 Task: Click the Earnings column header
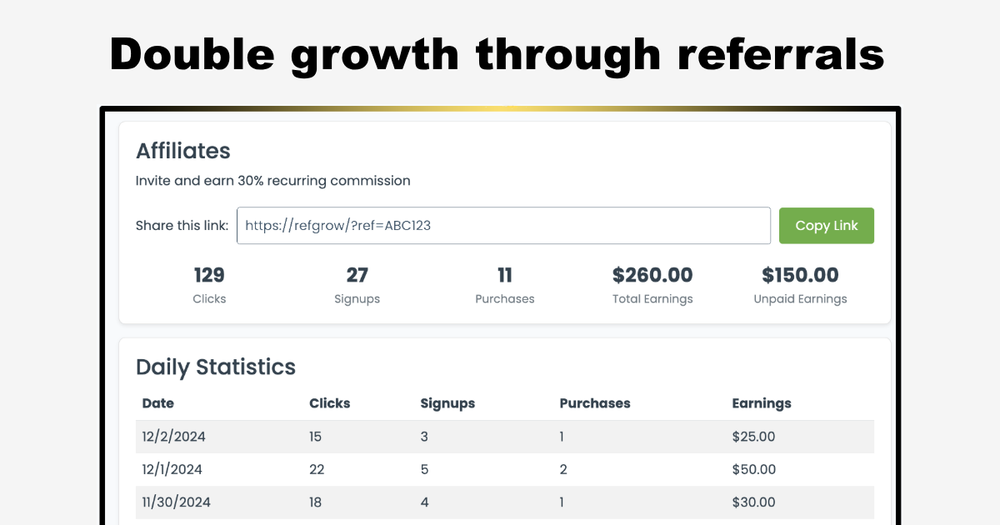point(761,403)
